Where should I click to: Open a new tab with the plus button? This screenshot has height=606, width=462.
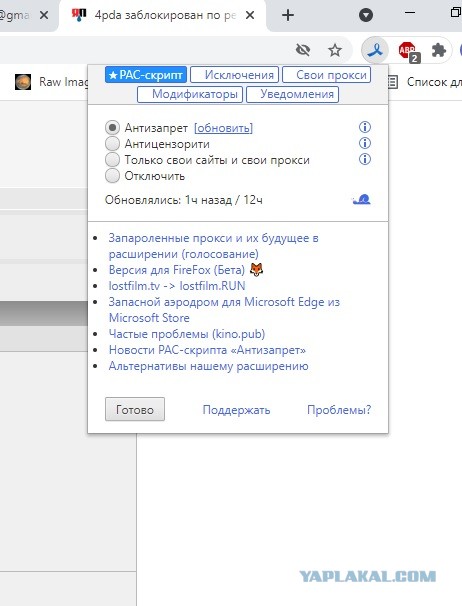coord(288,15)
